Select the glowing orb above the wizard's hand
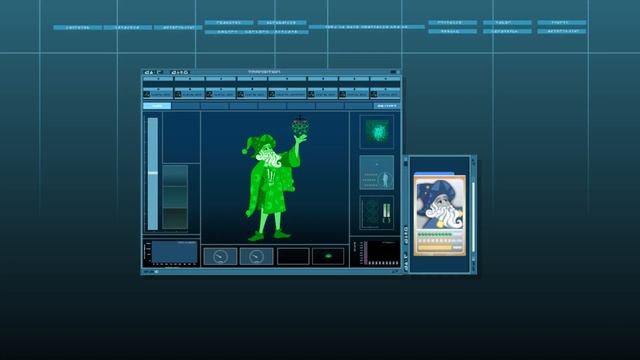Viewport: 640px width, 360px height. (x=300, y=126)
